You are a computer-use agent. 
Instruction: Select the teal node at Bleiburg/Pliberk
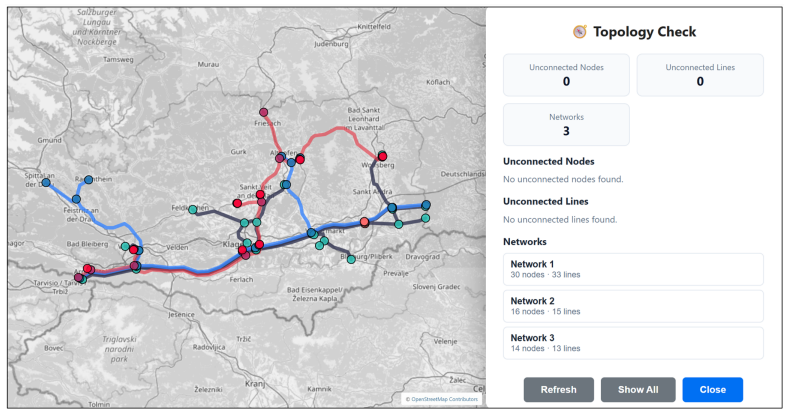tap(351, 260)
